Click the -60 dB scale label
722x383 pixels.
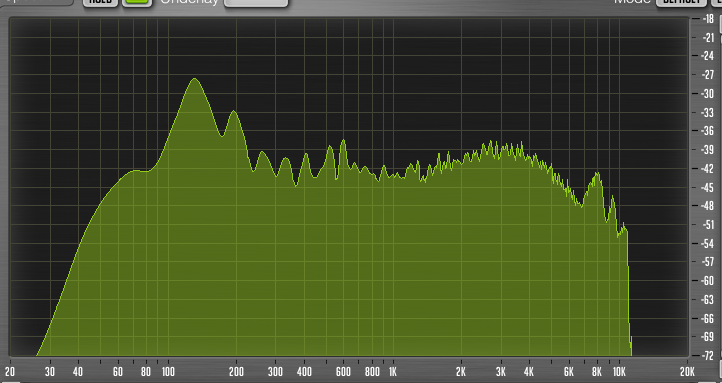click(708, 281)
